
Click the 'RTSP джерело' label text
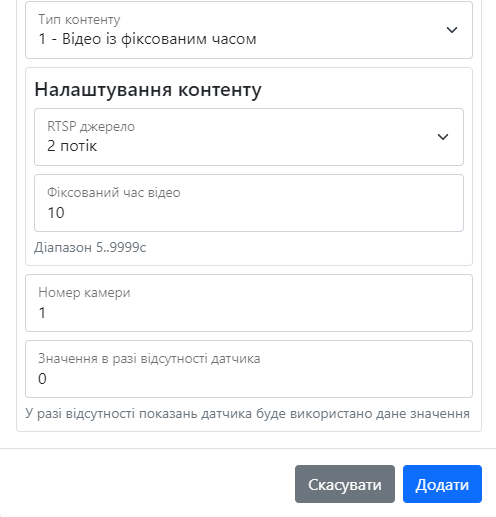point(91,127)
